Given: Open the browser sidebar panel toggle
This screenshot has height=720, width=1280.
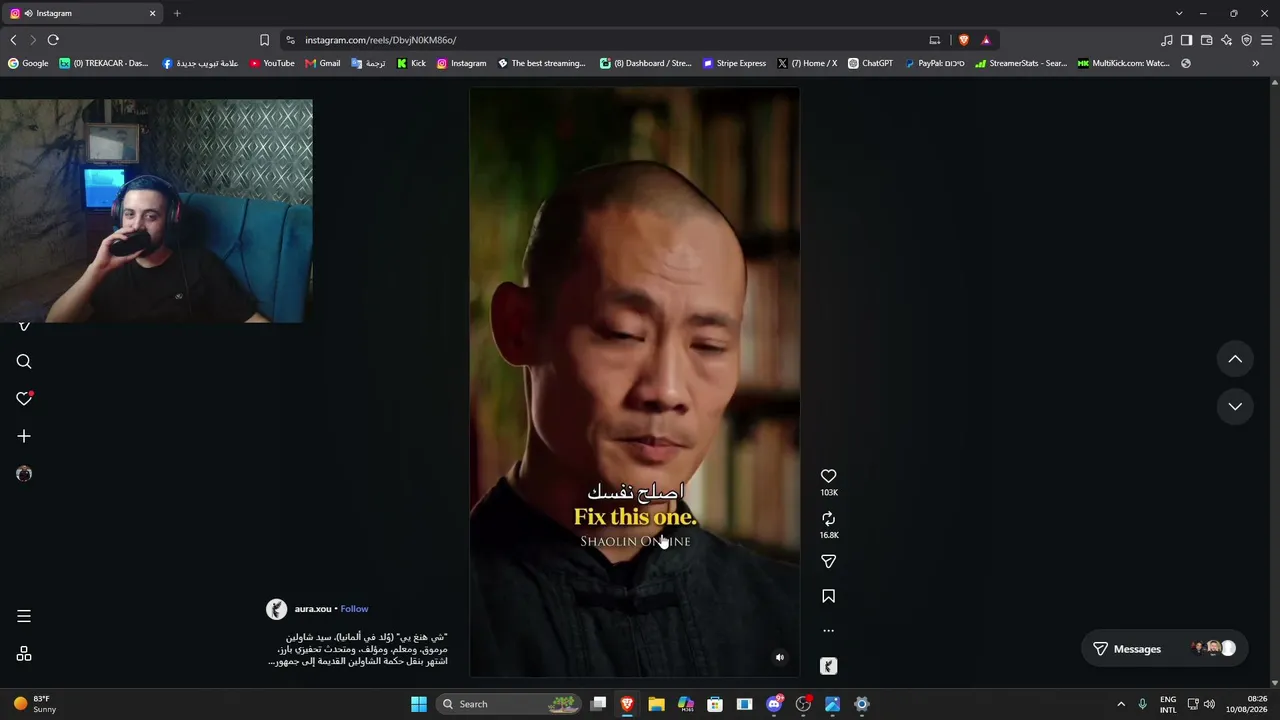Looking at the screenshot, I should (1186, 40).
